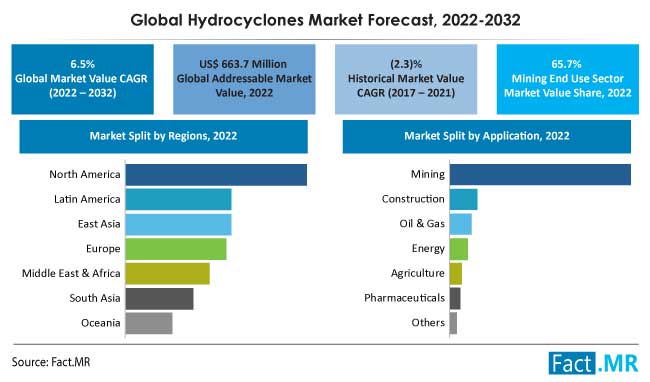
Task: Click the Market Split by Application header
Action: pyautogui.click(x=487, y=136)
